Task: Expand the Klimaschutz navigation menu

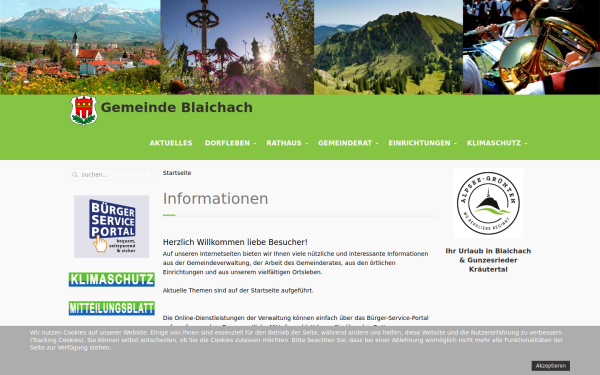Action: 497,143
